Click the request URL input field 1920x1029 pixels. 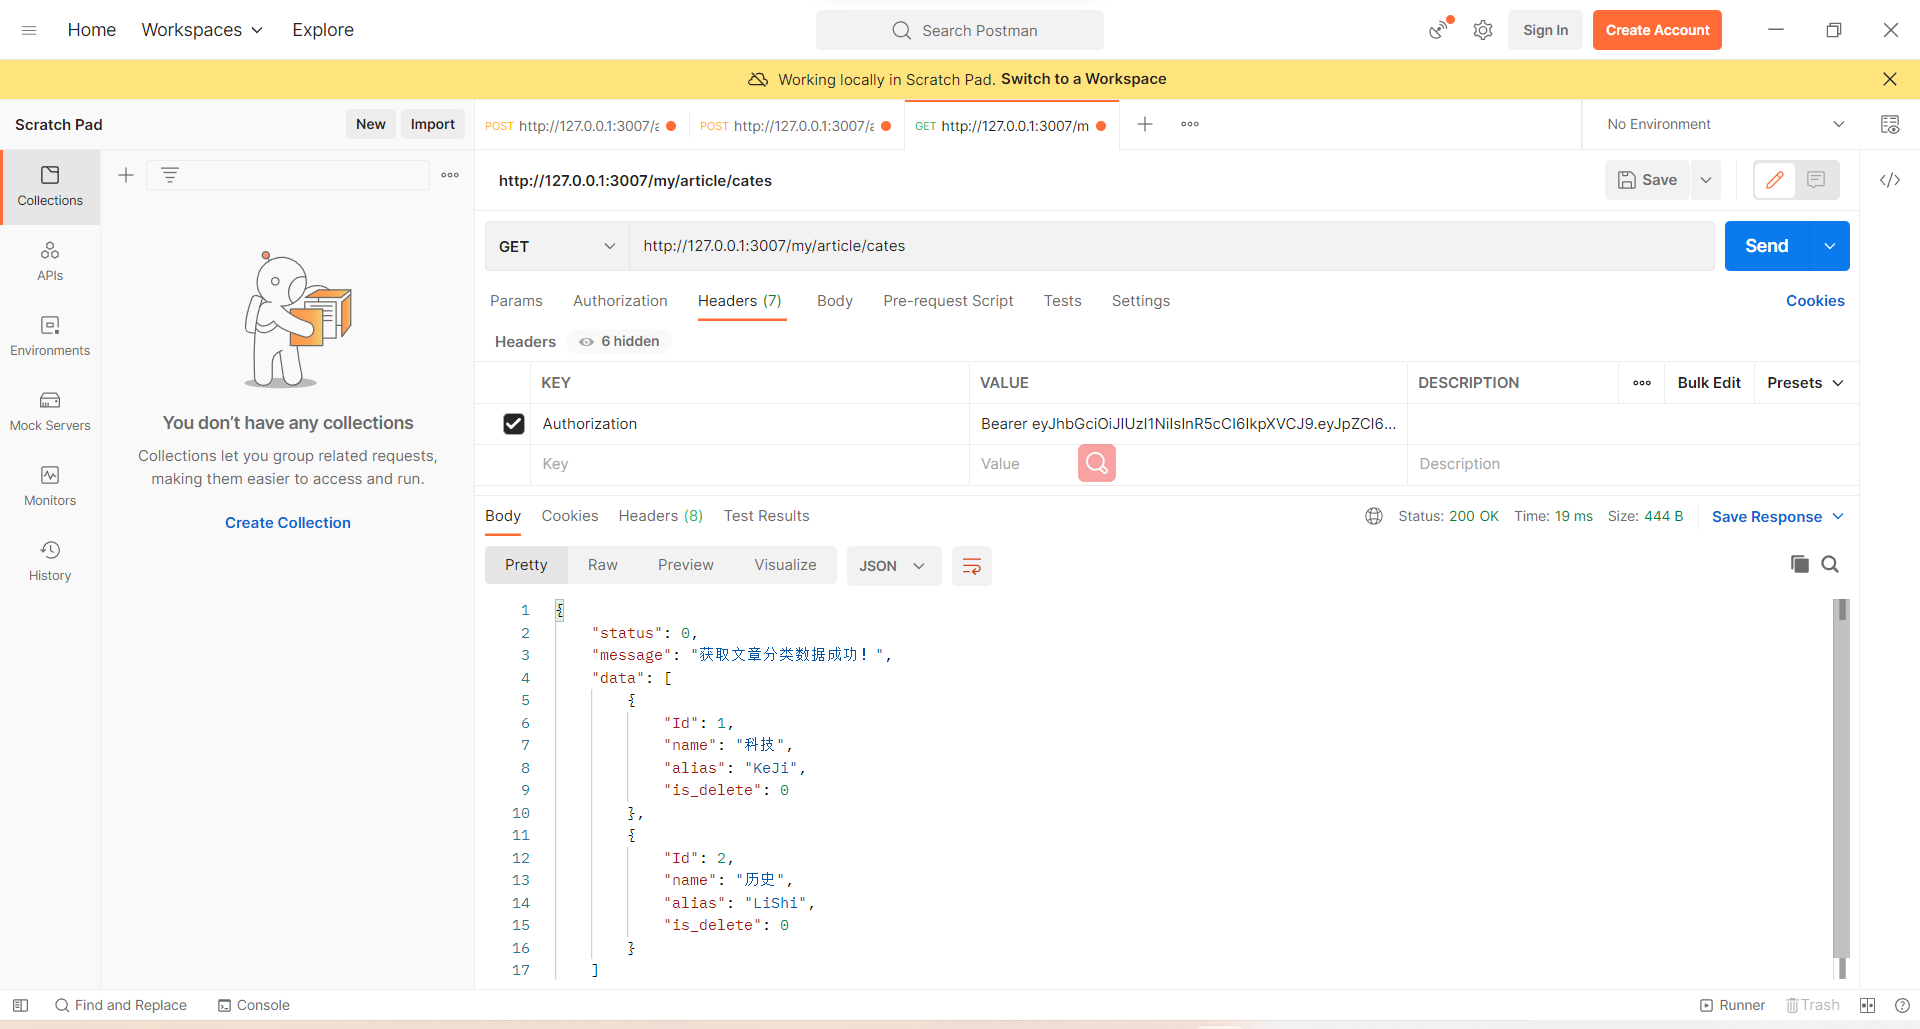point(1172,246)
